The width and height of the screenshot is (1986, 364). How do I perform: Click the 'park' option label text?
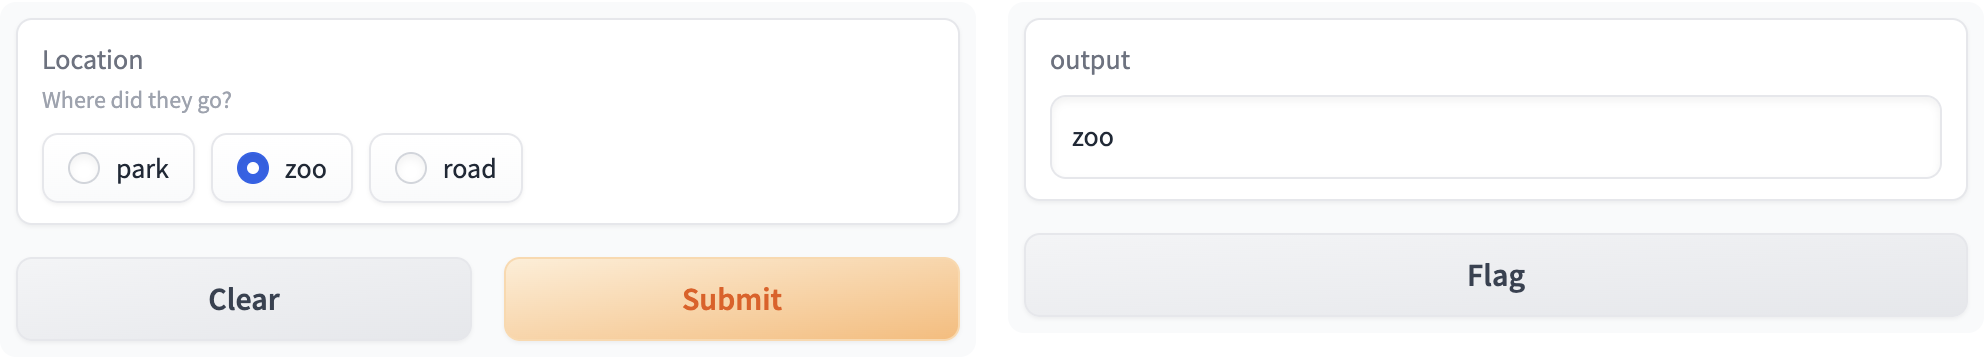(x=143, y=170)
